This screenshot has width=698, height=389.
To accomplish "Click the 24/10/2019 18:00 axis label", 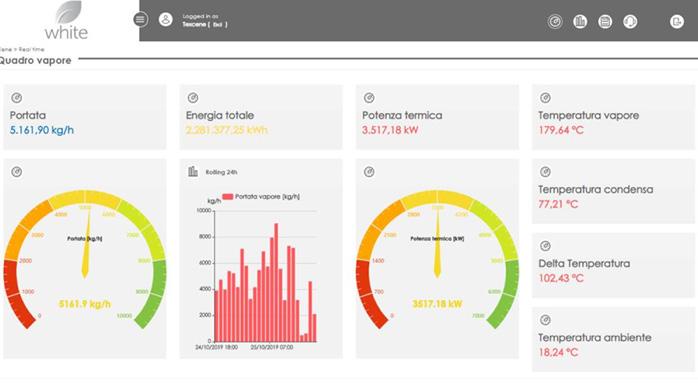I will coord(217,347).
